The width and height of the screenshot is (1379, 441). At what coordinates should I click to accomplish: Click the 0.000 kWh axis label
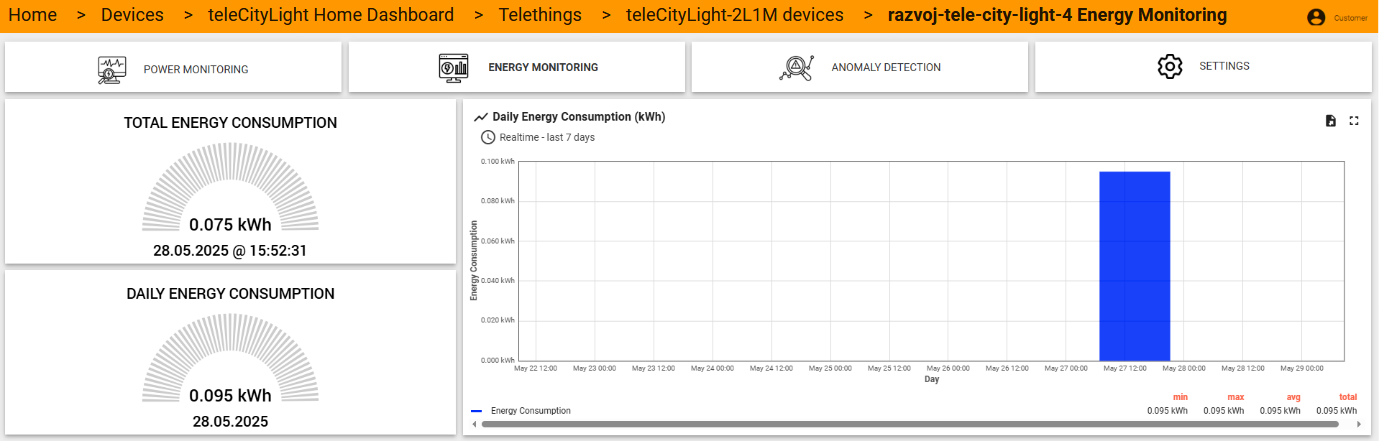[498, 360]
